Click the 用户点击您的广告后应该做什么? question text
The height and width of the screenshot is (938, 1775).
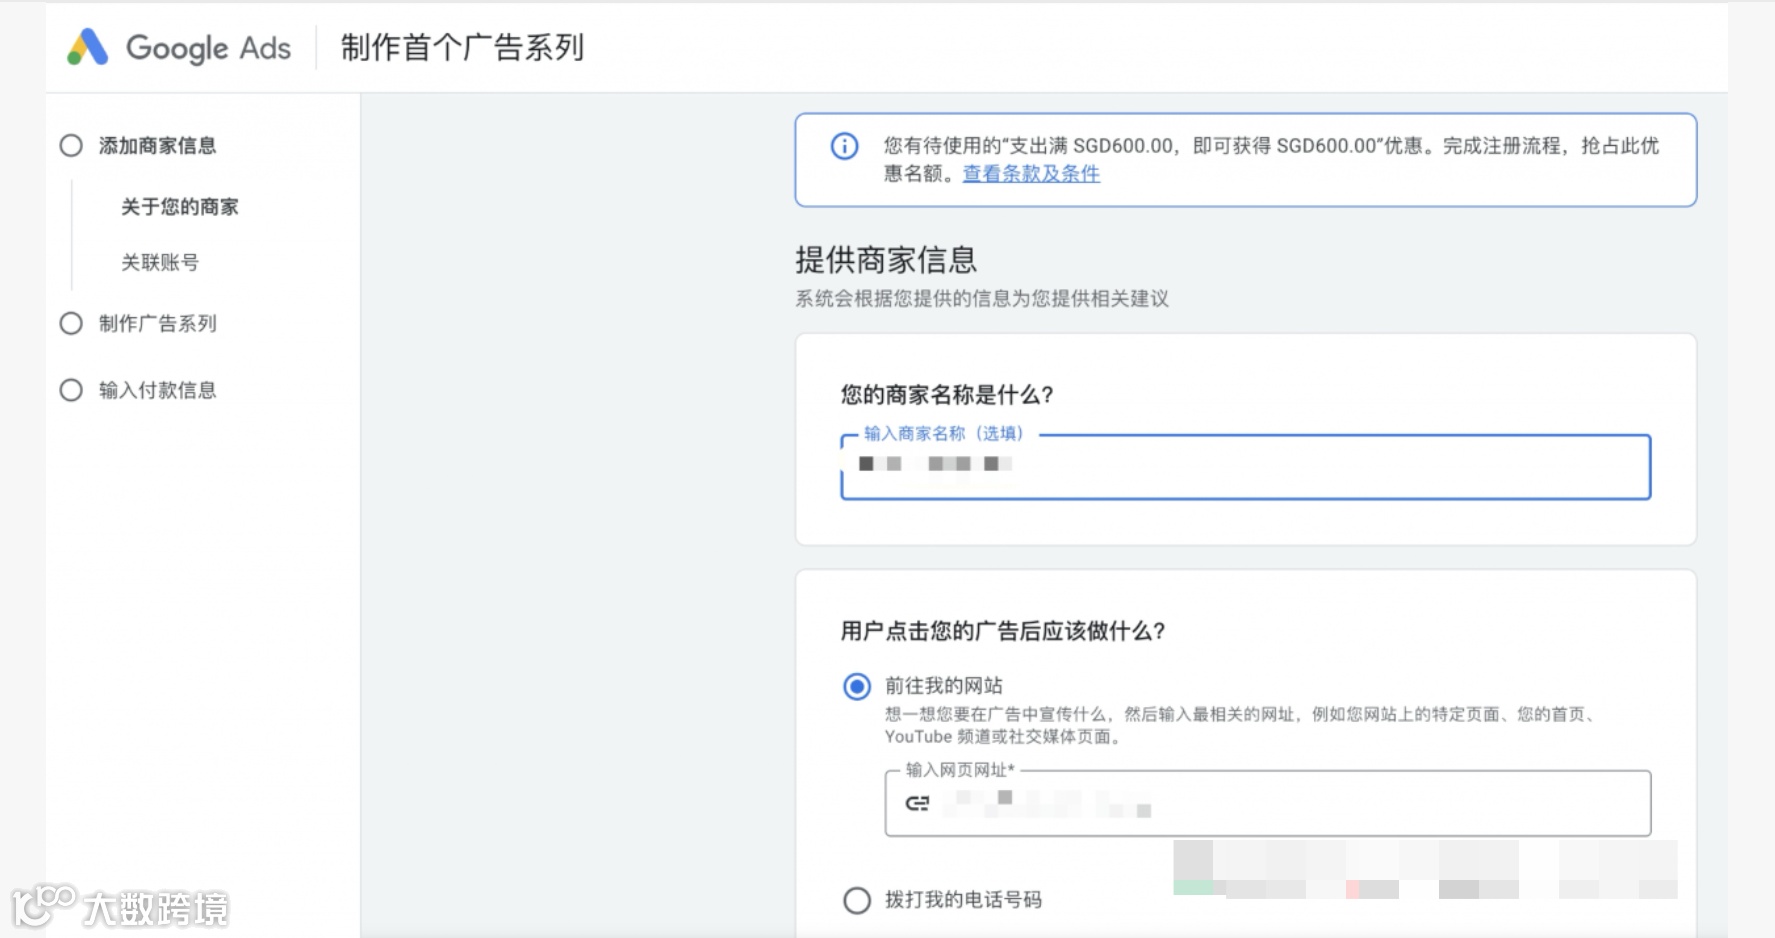[1003, 631]
